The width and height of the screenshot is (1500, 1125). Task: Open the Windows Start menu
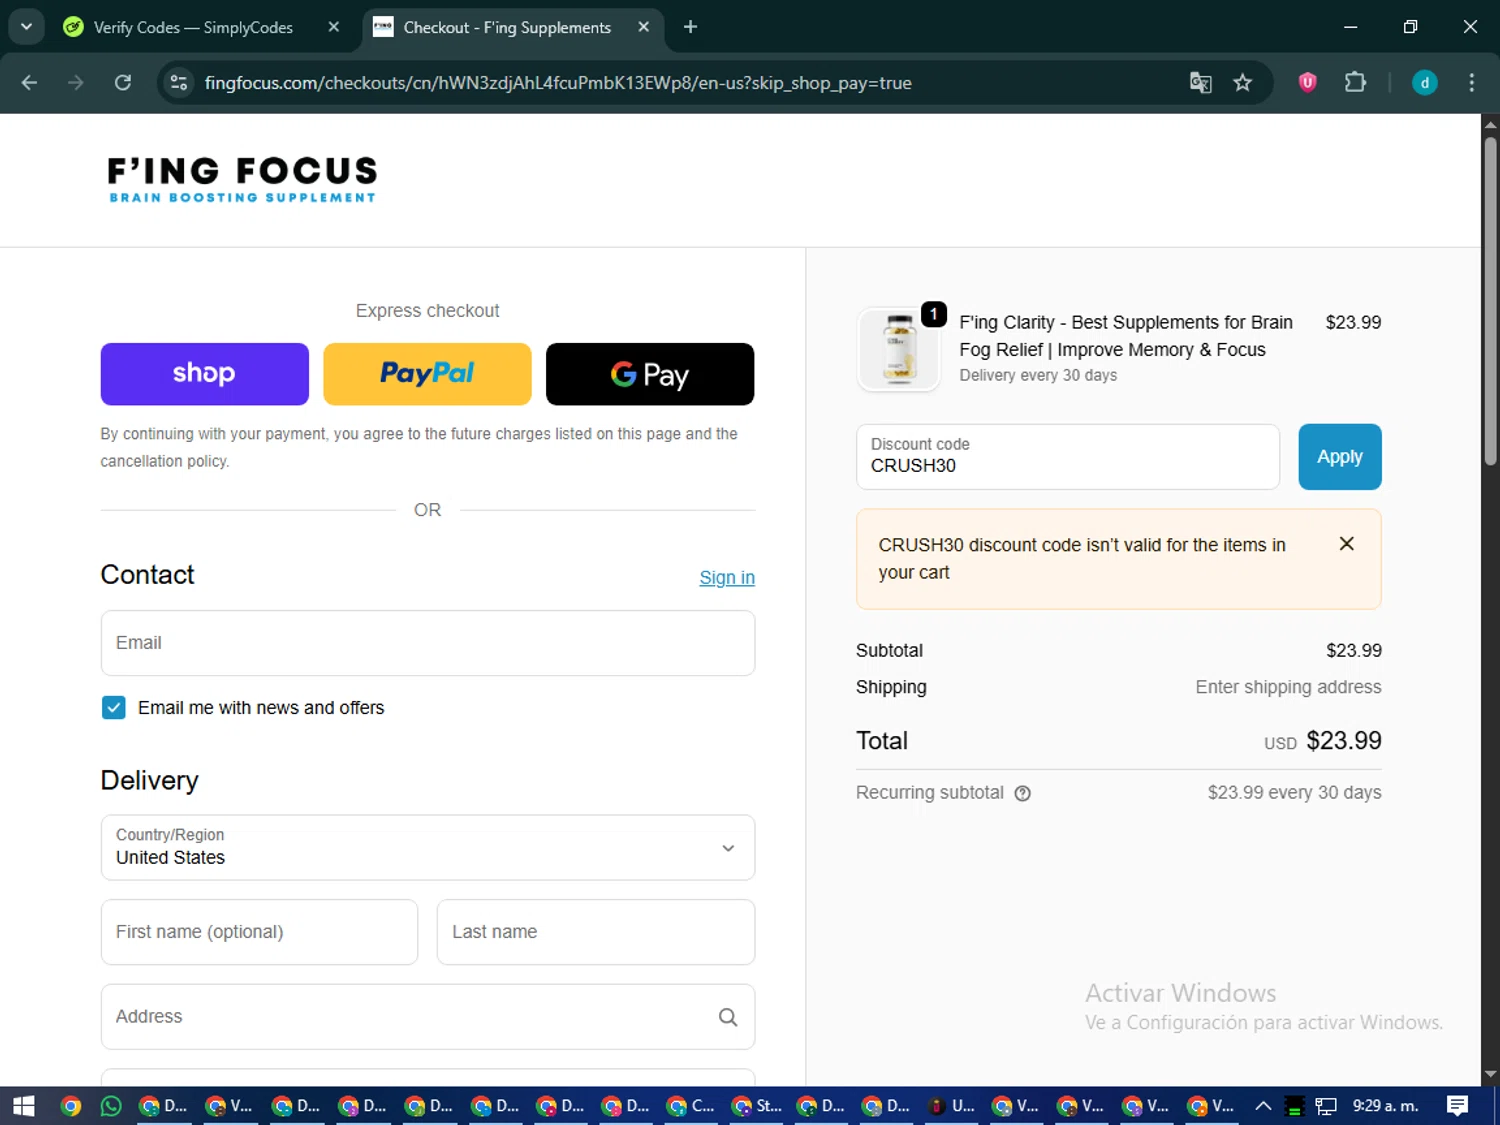coord(24,1106)
